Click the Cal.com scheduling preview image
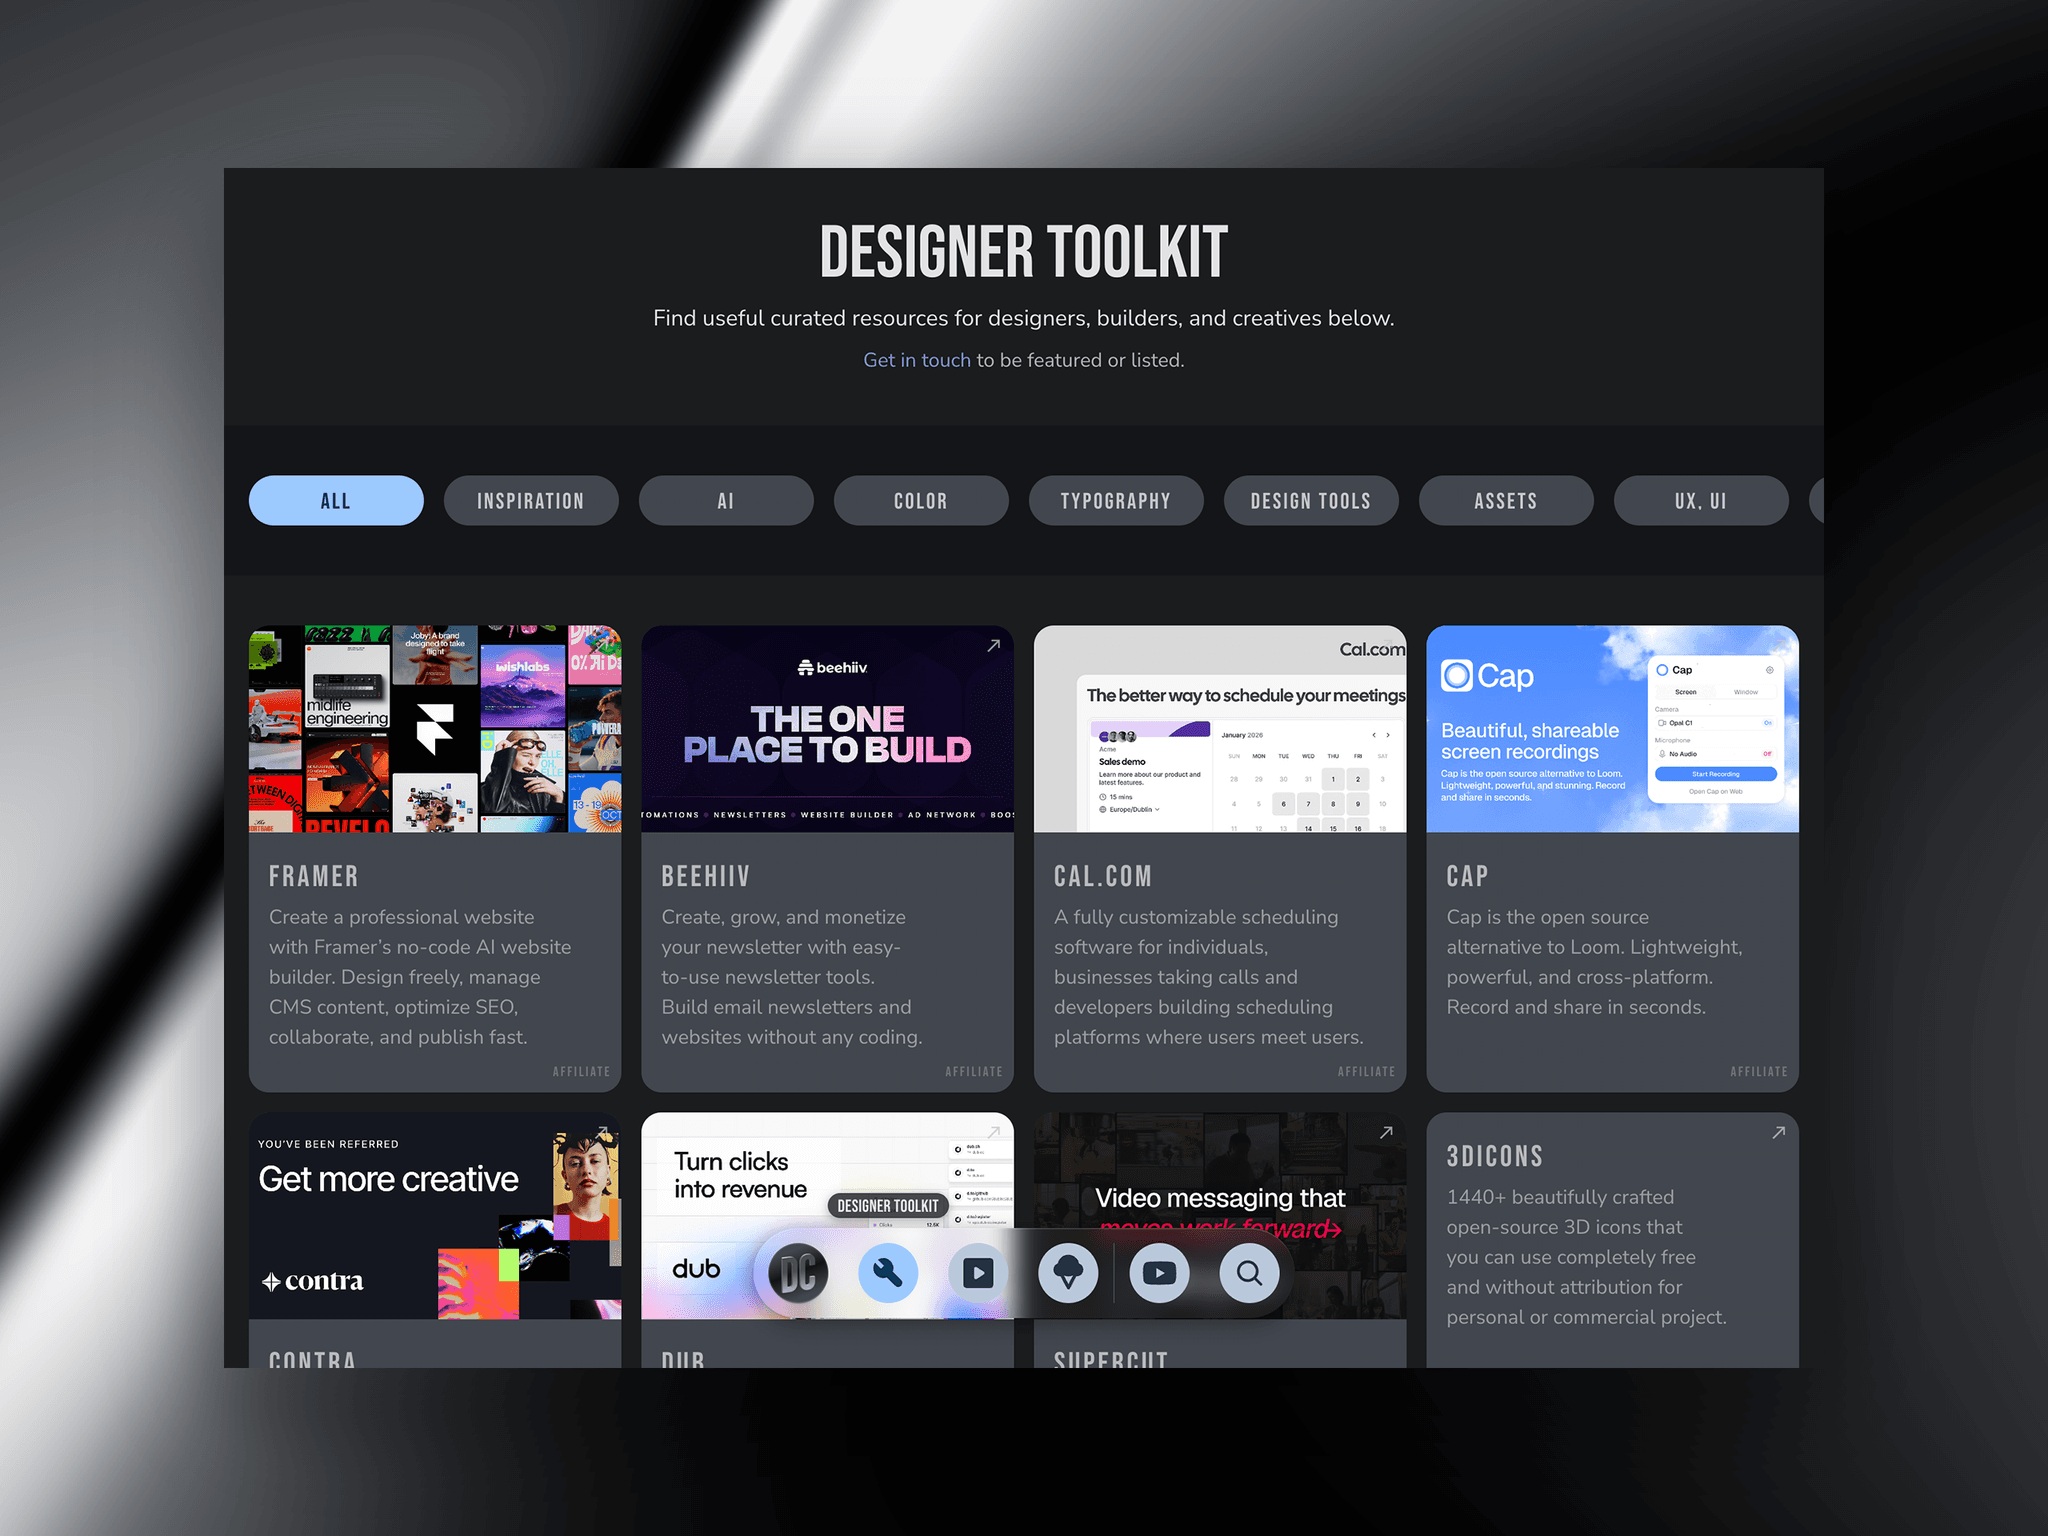2048x1536 pixels. click(1220, 729)
